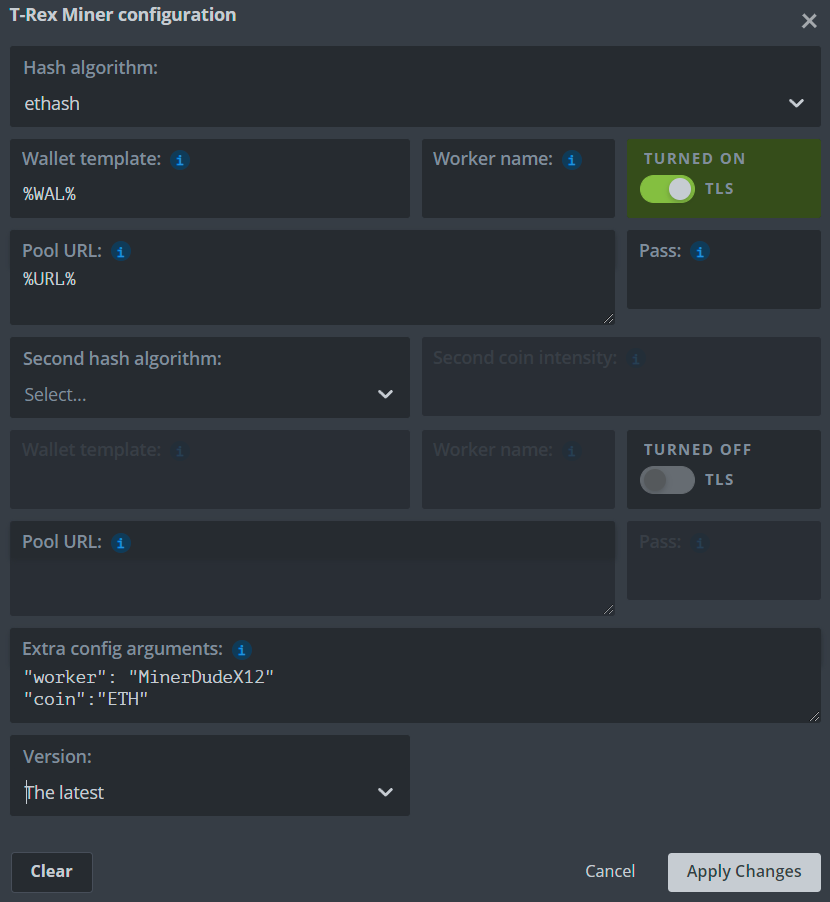Select the text "coin":"ETH"
830x902 pixels.
86,700
